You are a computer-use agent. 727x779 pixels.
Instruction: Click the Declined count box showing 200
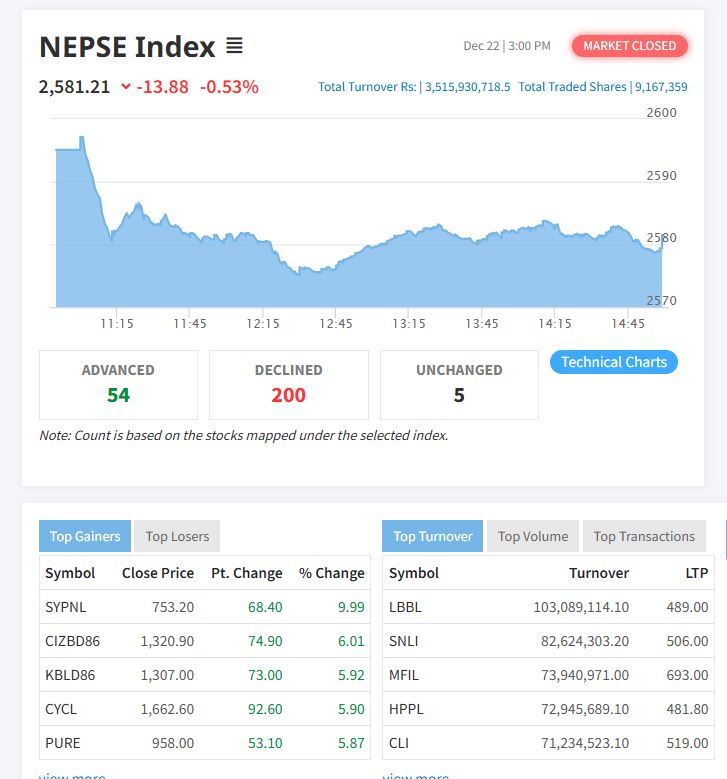click(288, 384)
